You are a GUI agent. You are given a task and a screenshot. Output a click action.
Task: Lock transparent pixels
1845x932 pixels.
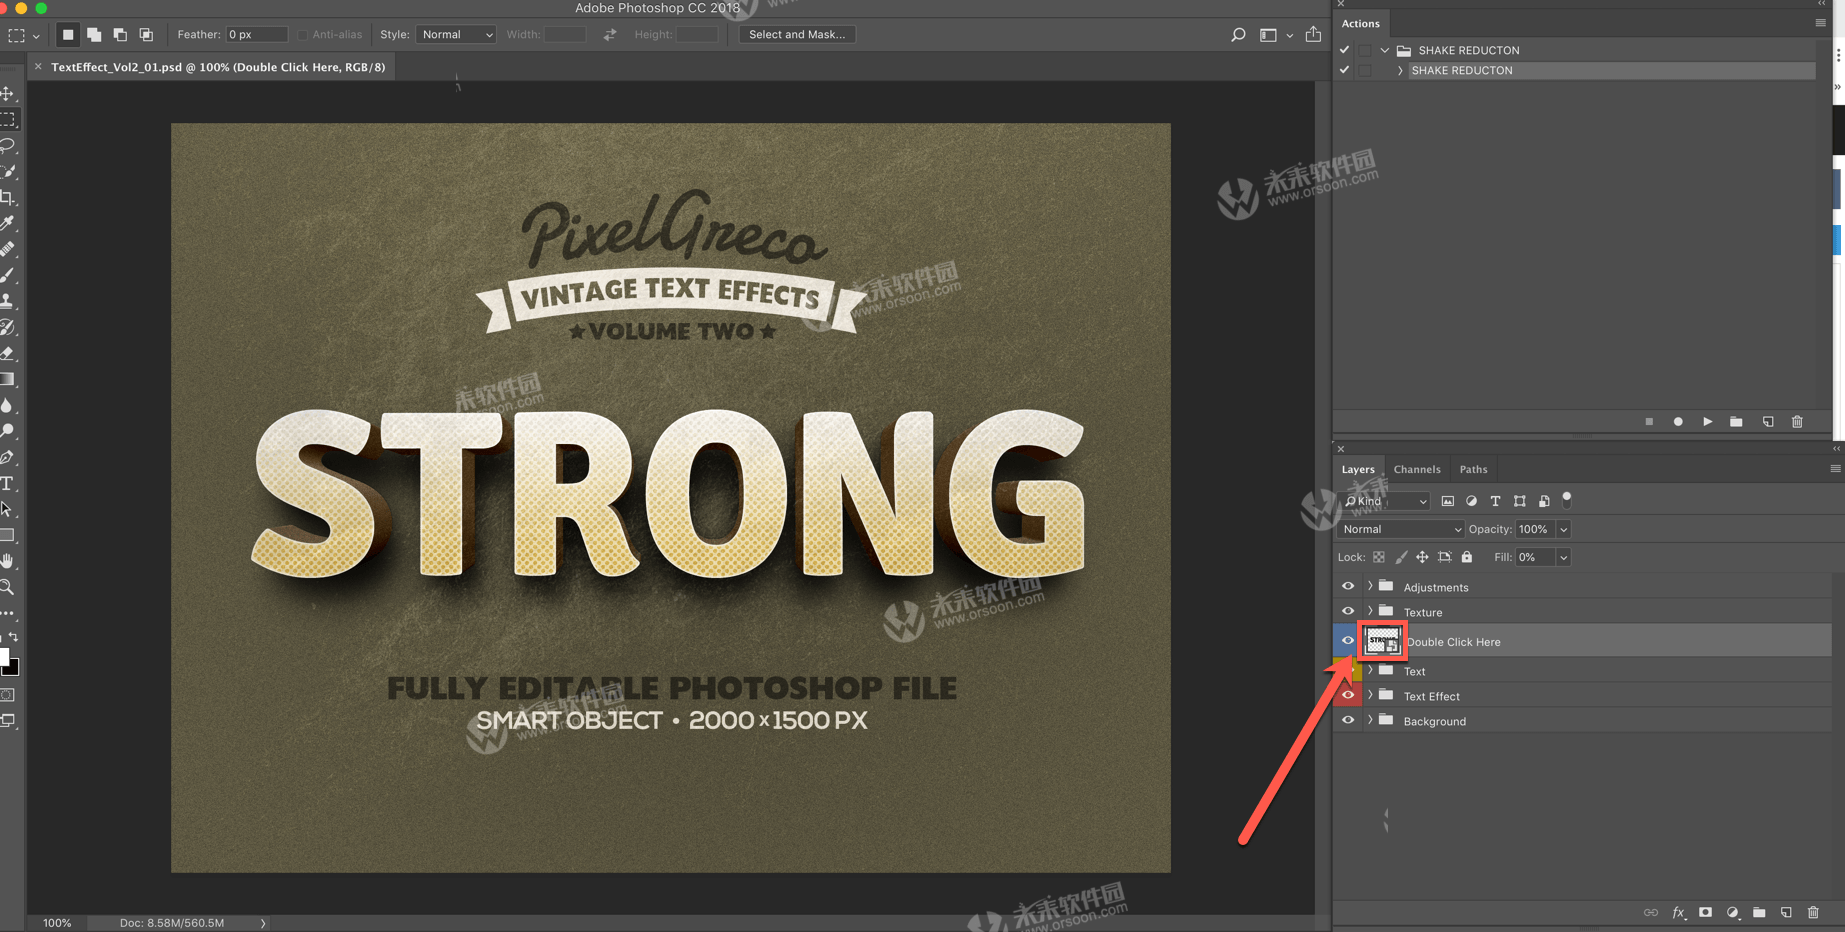point(1379,557)
